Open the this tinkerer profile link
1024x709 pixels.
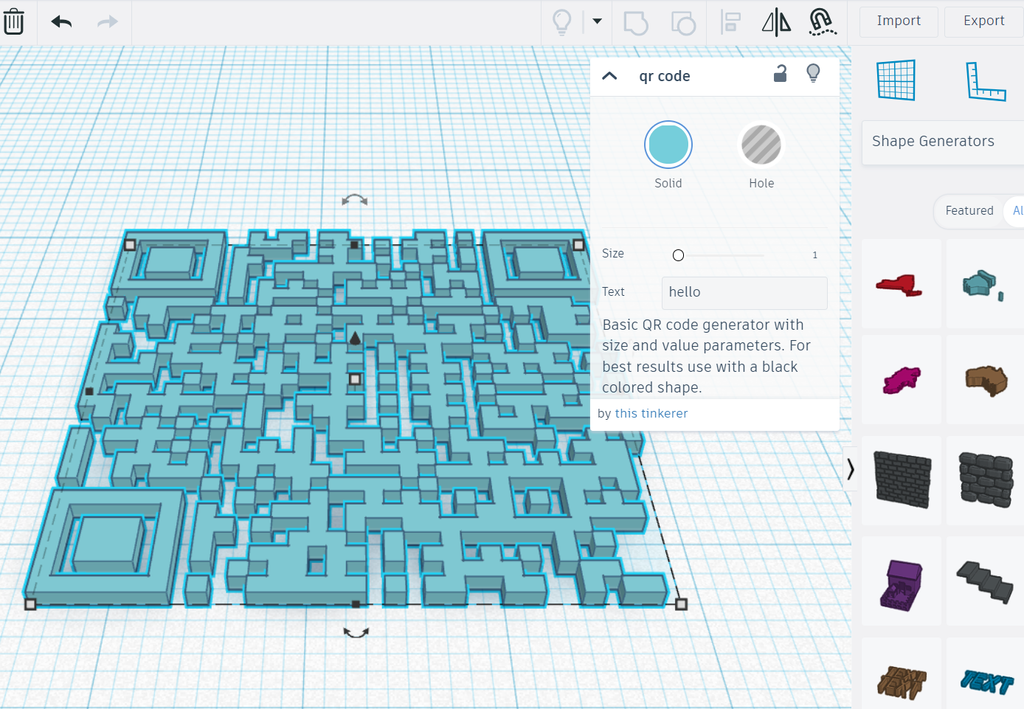click(651, 413)
